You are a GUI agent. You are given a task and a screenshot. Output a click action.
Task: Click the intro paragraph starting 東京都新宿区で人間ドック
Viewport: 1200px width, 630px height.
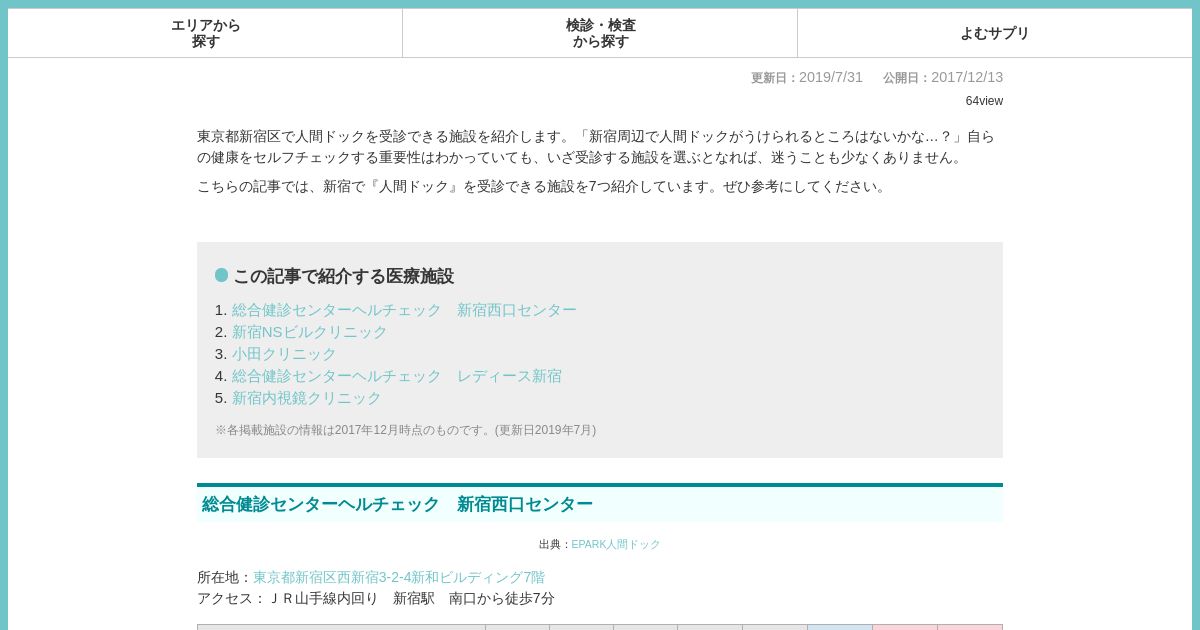coord(598,146)
